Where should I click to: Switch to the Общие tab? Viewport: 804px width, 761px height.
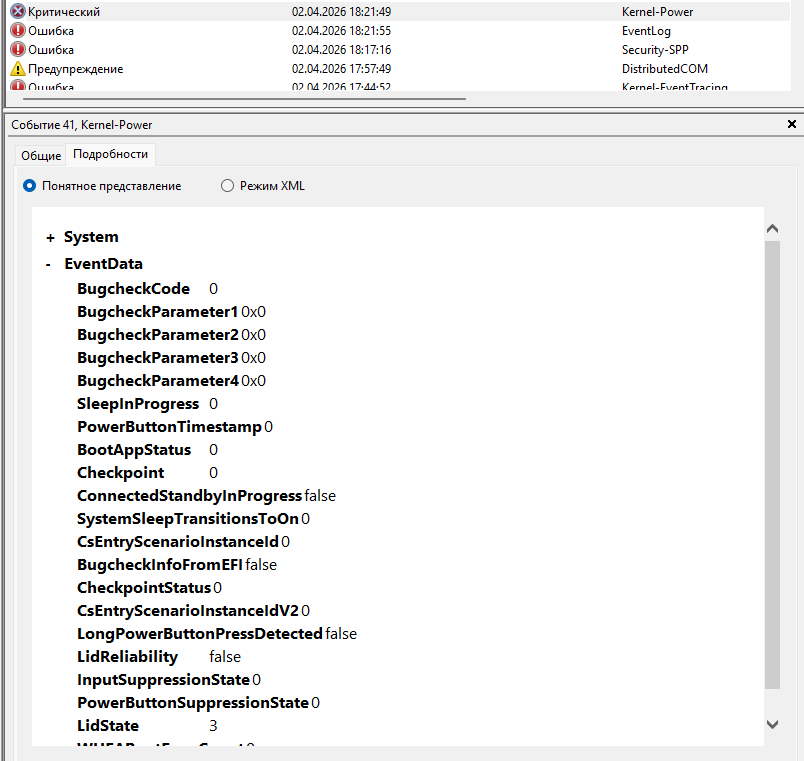[41, 155]
